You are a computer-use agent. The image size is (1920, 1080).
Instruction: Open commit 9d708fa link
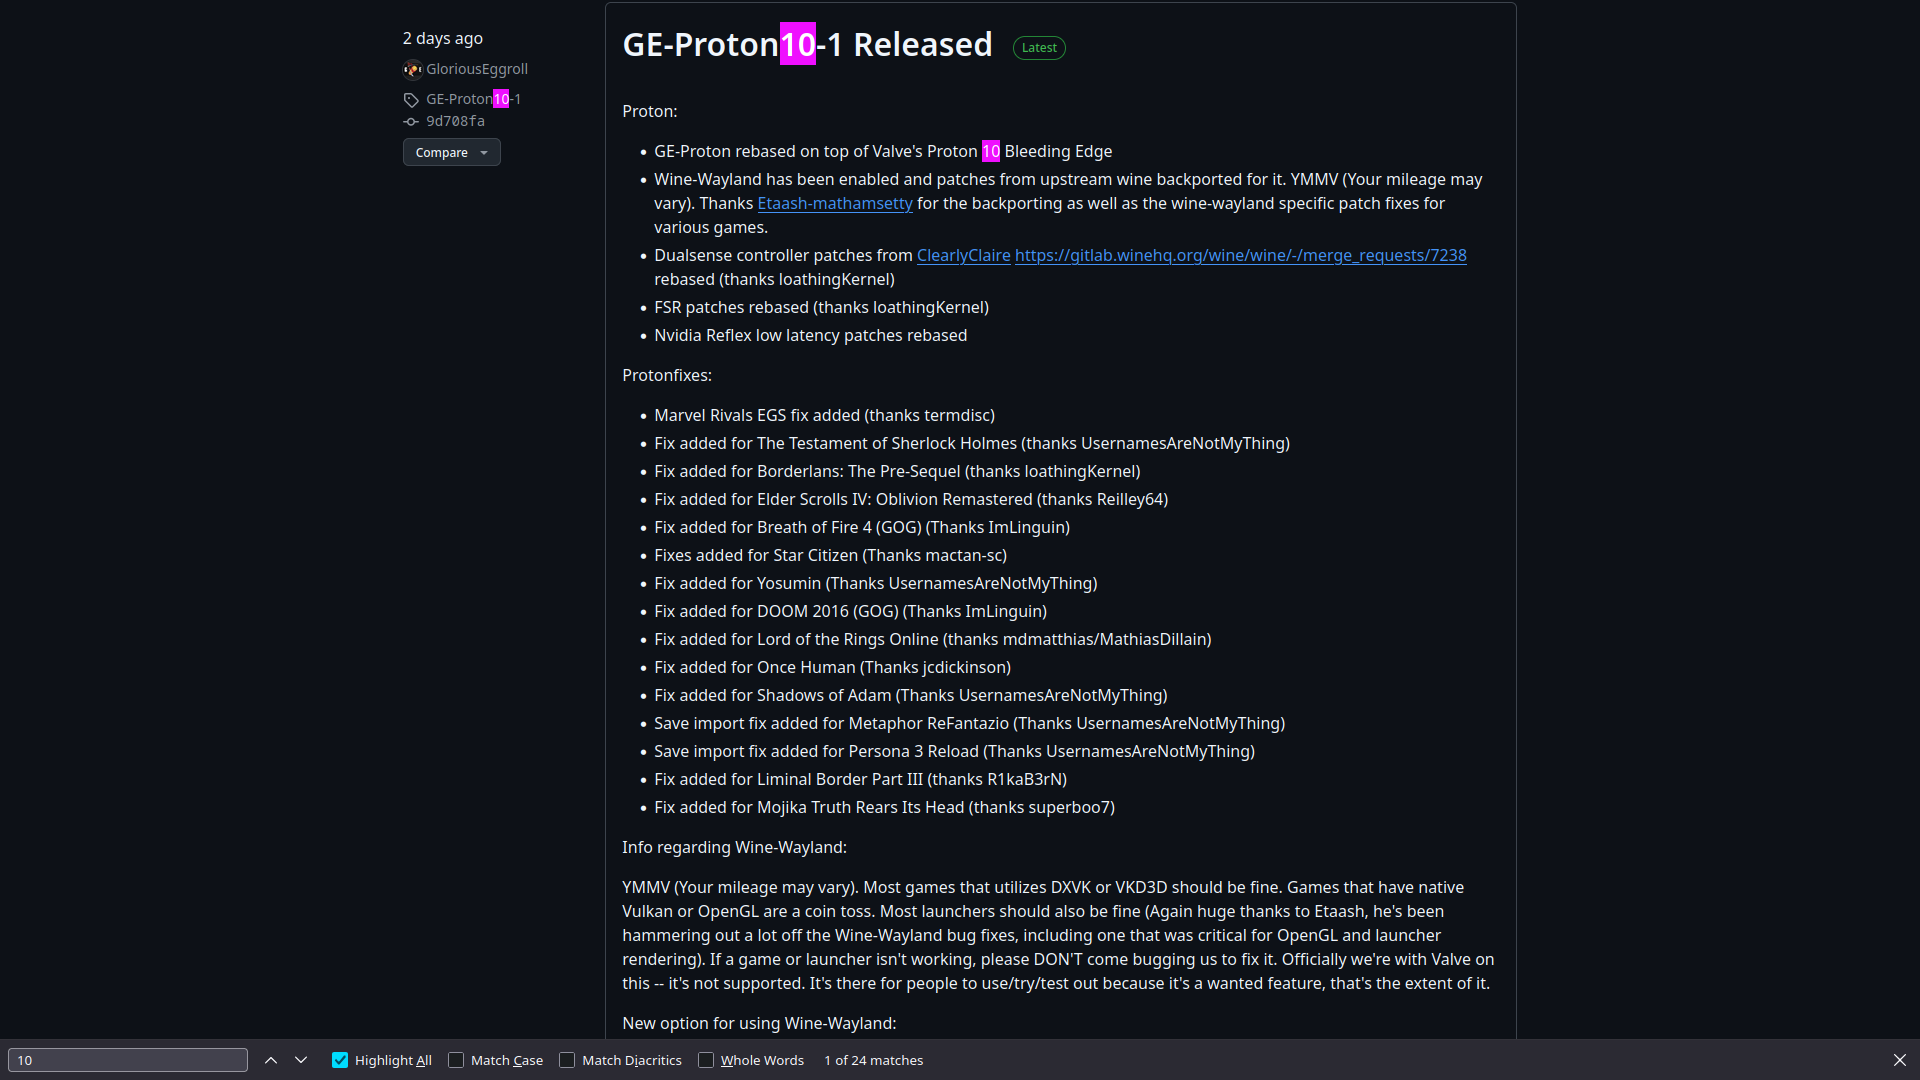pos(455,121)
